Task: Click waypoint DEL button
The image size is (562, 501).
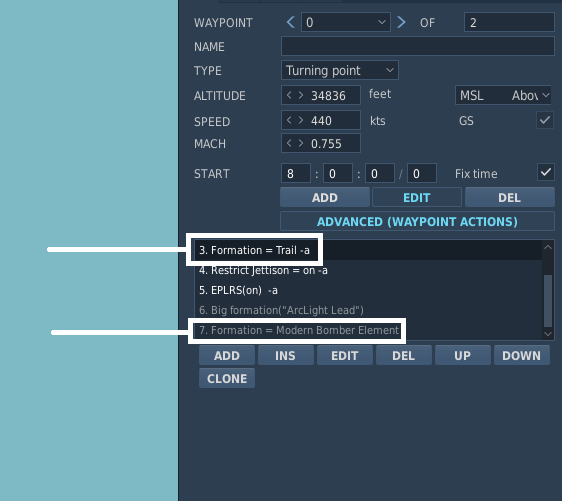Action: pos(509,197)
